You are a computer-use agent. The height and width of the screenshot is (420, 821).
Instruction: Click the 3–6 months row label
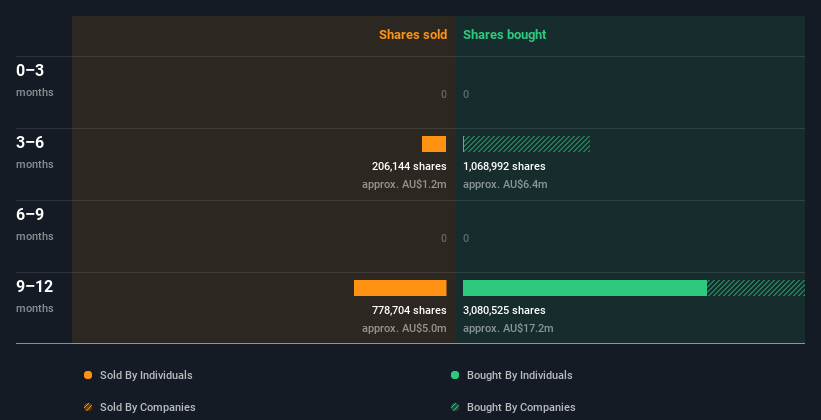click(35, 152)
